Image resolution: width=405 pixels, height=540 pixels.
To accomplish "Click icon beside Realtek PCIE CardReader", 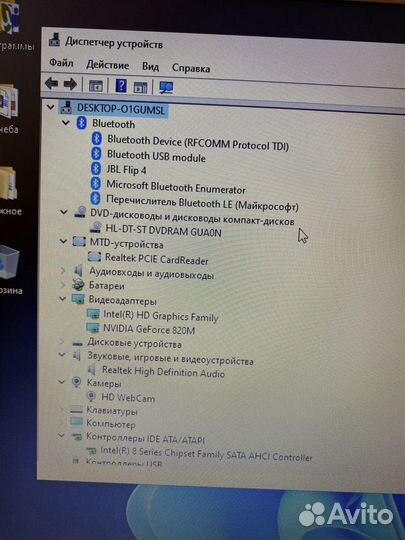I will click(94, 257).
